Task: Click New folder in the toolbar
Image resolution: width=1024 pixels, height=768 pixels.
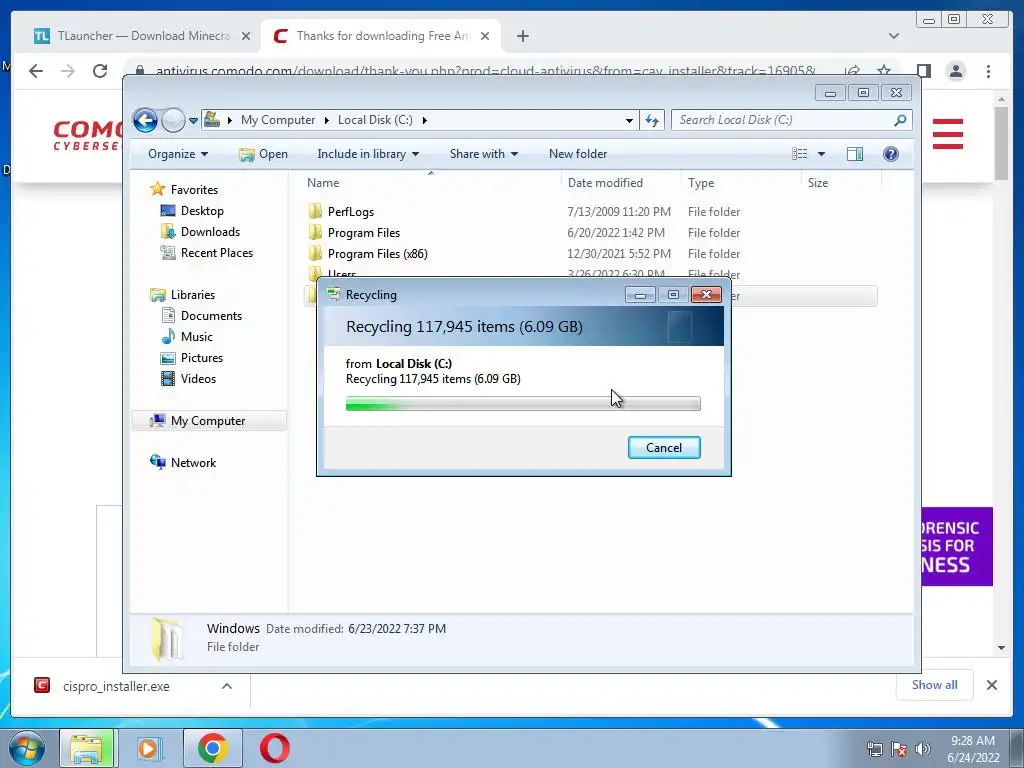Action: pyautogui.click(x=578, y=154)
